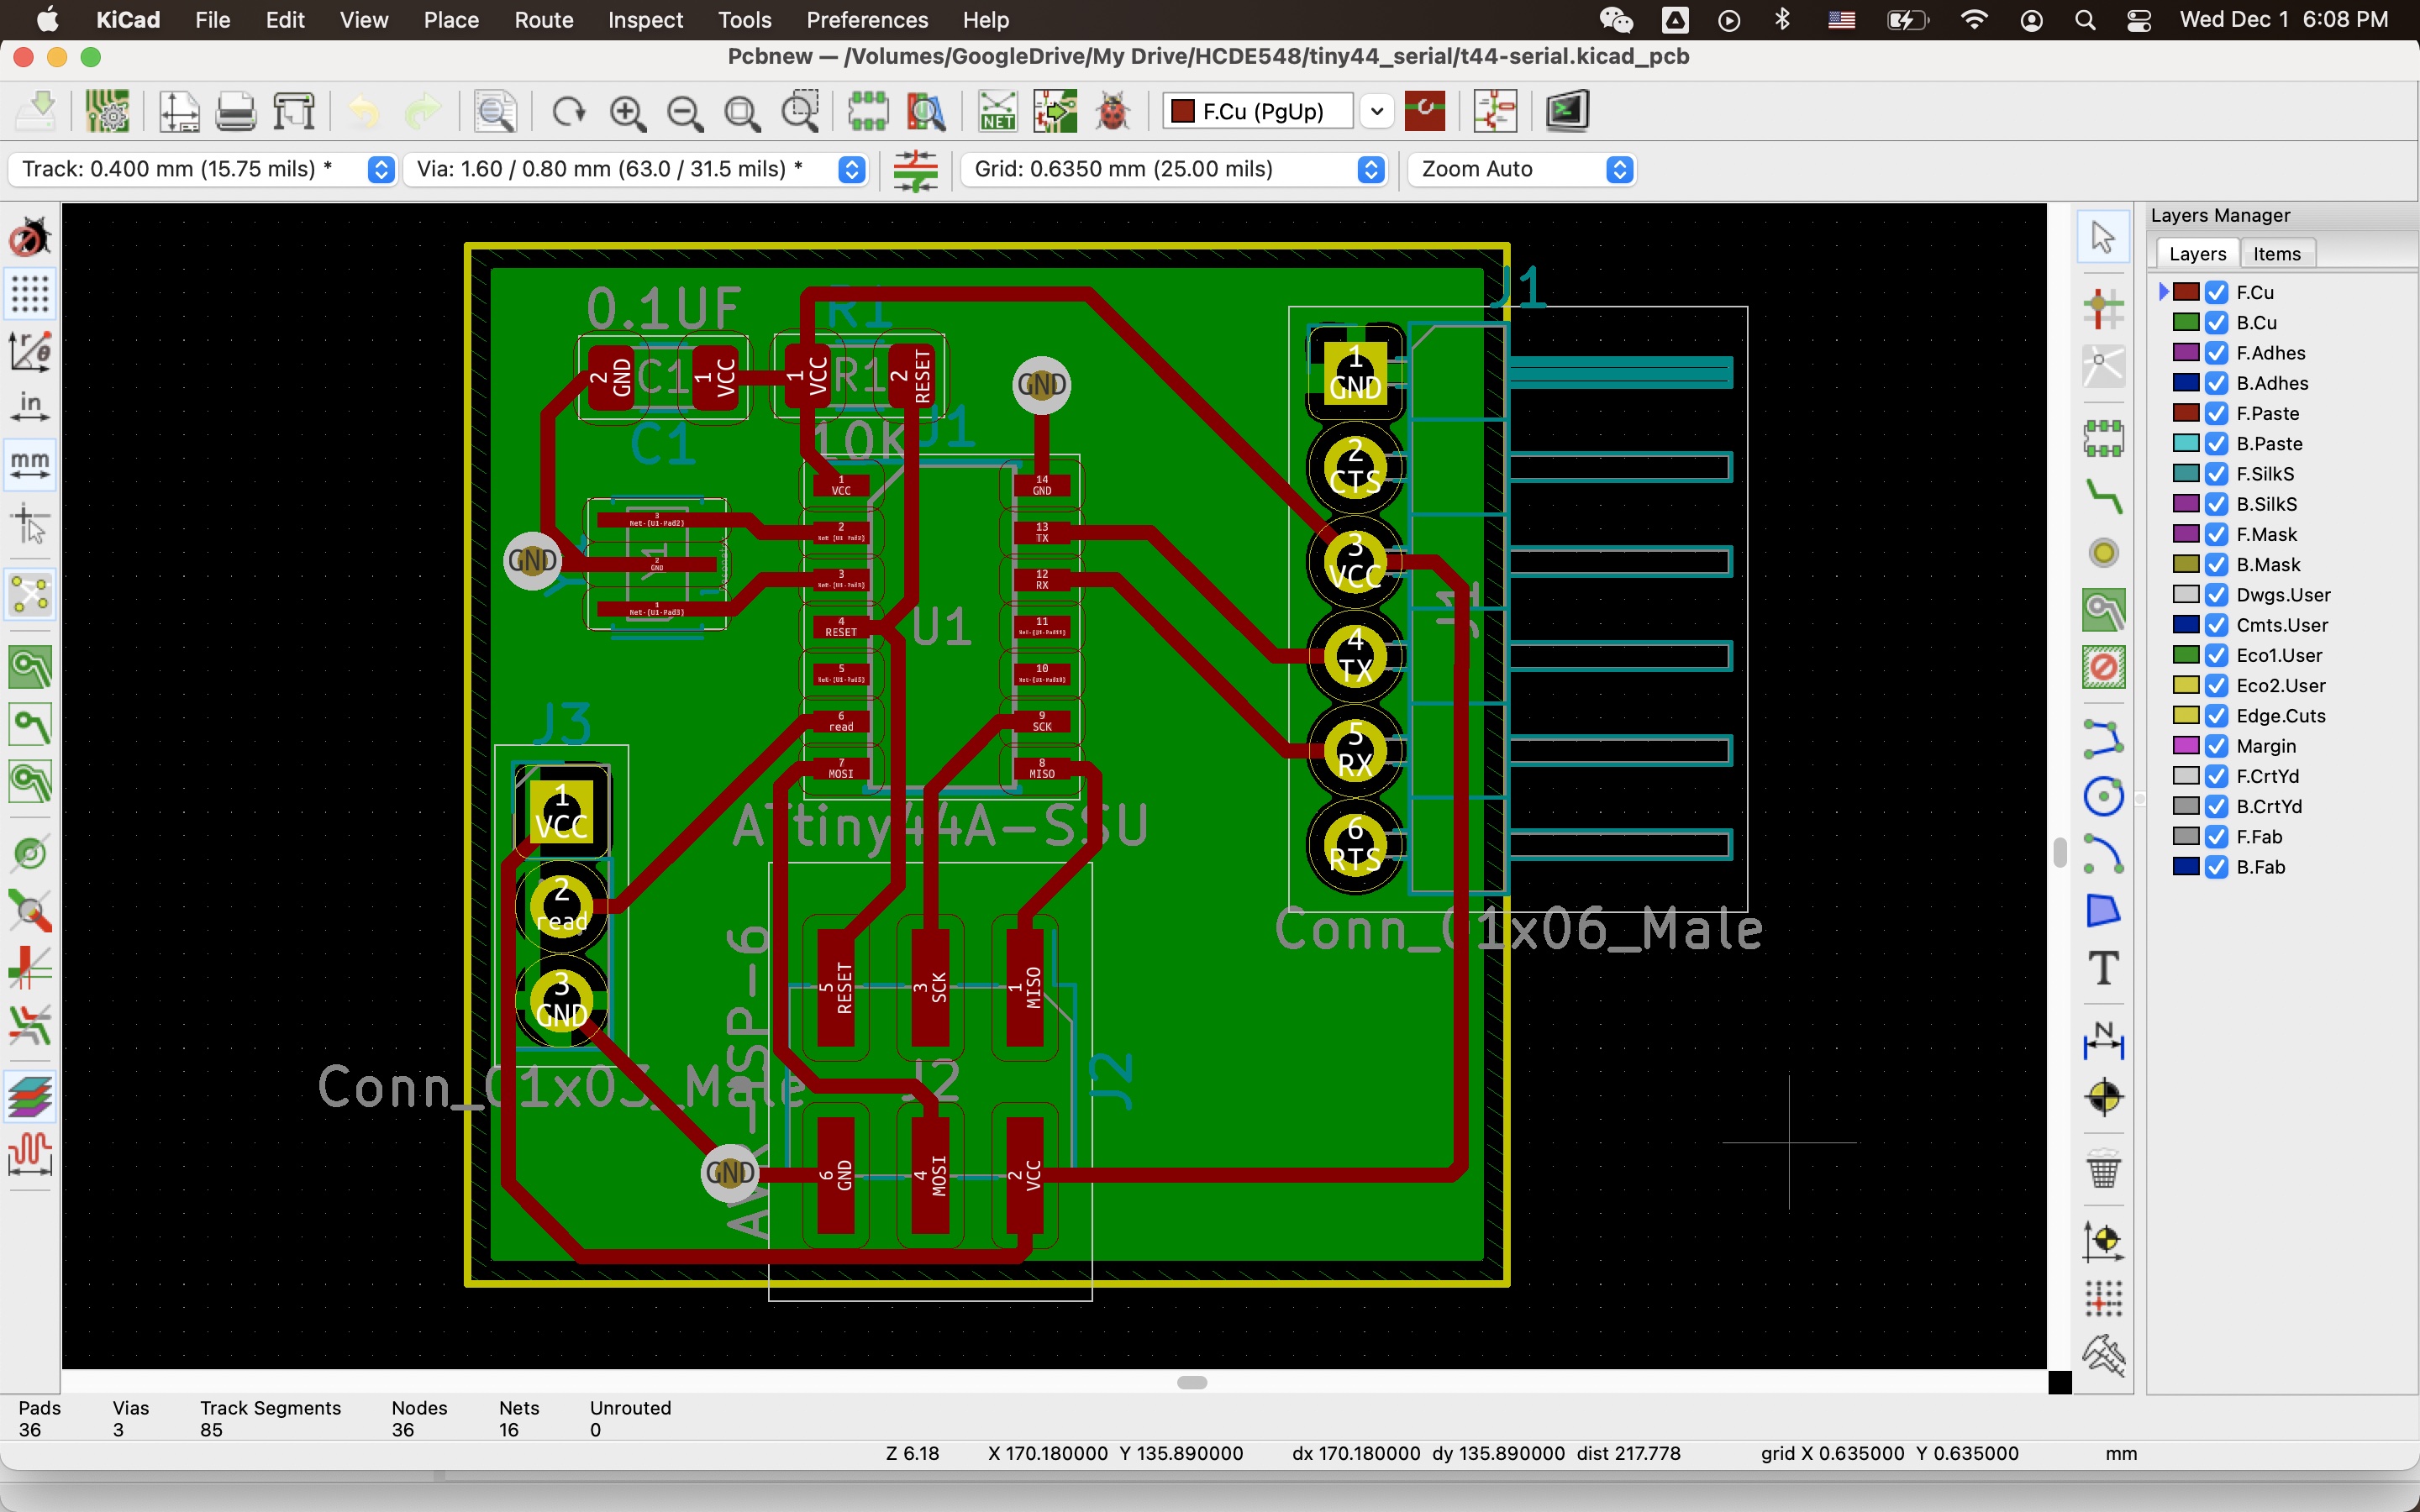The width and height of the screenshot is (2420, 1512).
Task: Toggle F.CrtYd layer visibility checkbox
Action: pyautogui.click(x=2217, y=776)
